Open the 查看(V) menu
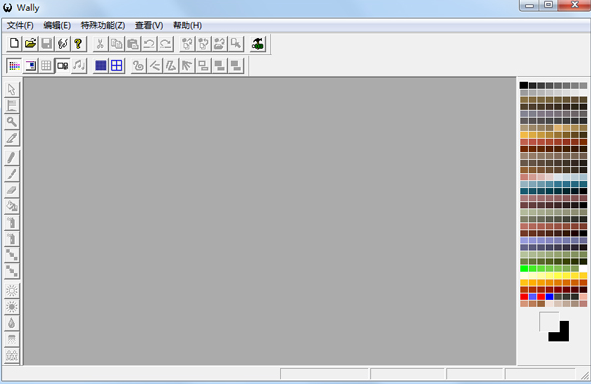The width and height of the screenshot is (591, 384). (x=149, y=25)
